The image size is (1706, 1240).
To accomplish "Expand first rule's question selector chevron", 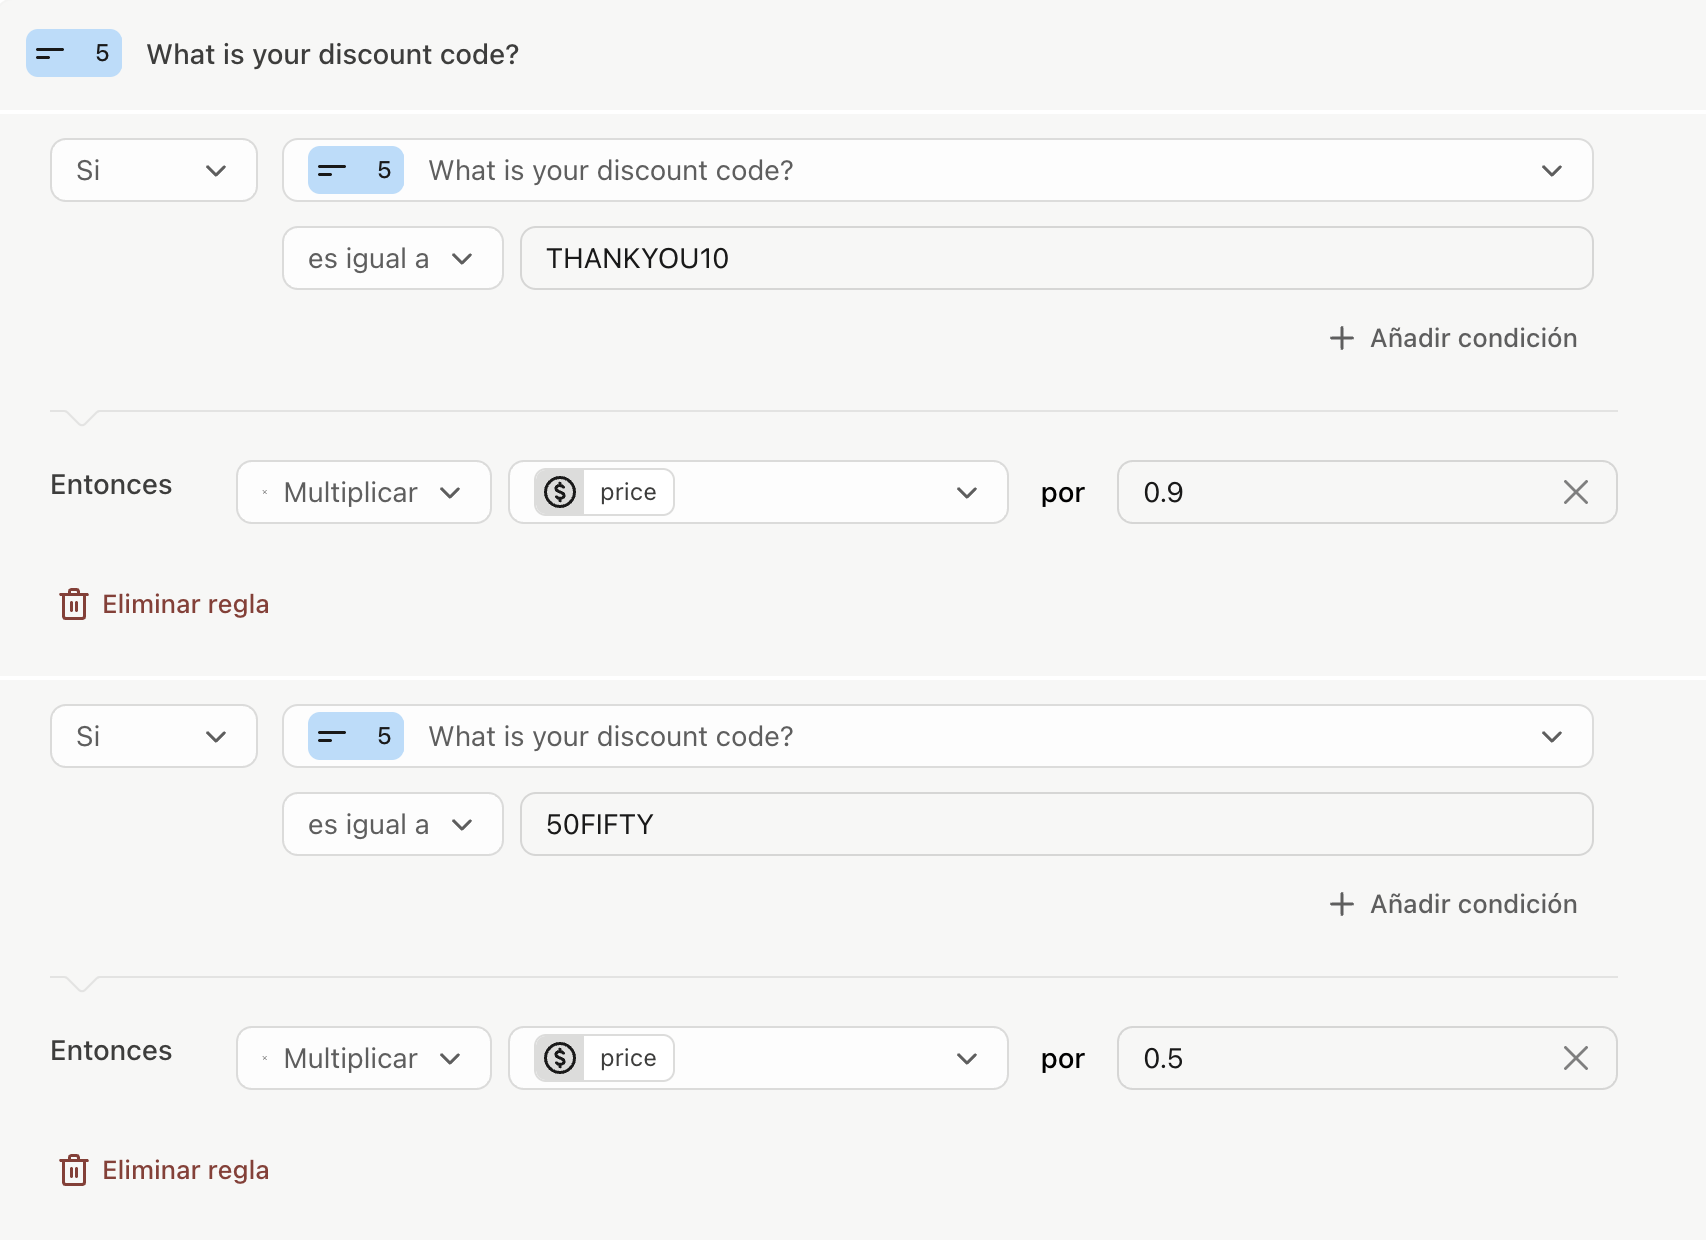I will click(1551, 170).
